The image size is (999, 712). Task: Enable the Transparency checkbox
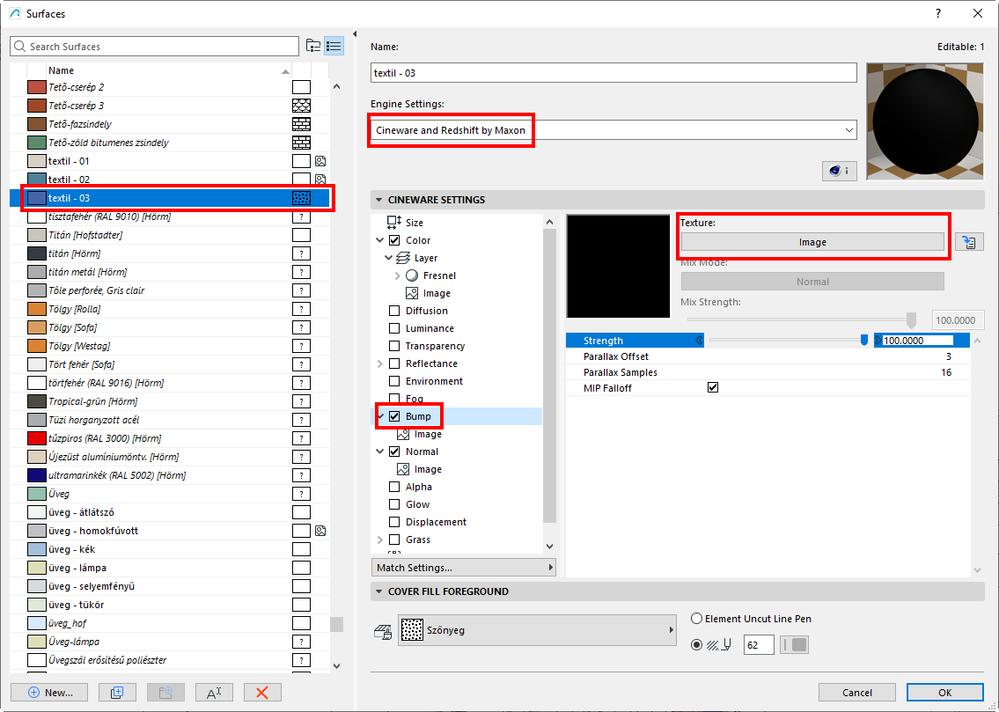coord(394,346)
